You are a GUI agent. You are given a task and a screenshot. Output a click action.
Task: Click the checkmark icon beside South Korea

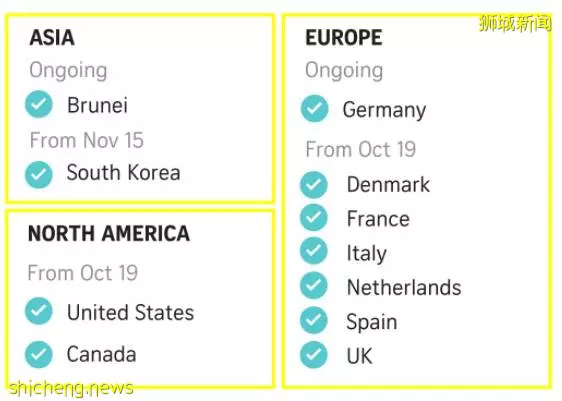coord(39,175)
